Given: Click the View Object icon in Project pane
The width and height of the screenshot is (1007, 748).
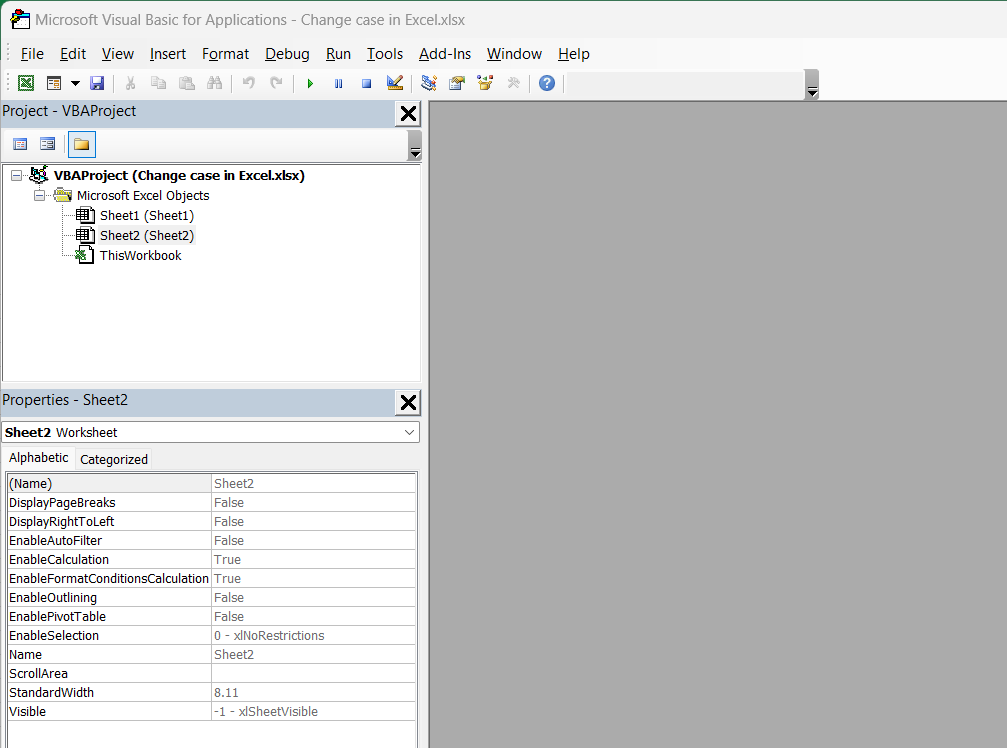Looking at the screenshot, I should click(48, 144).
